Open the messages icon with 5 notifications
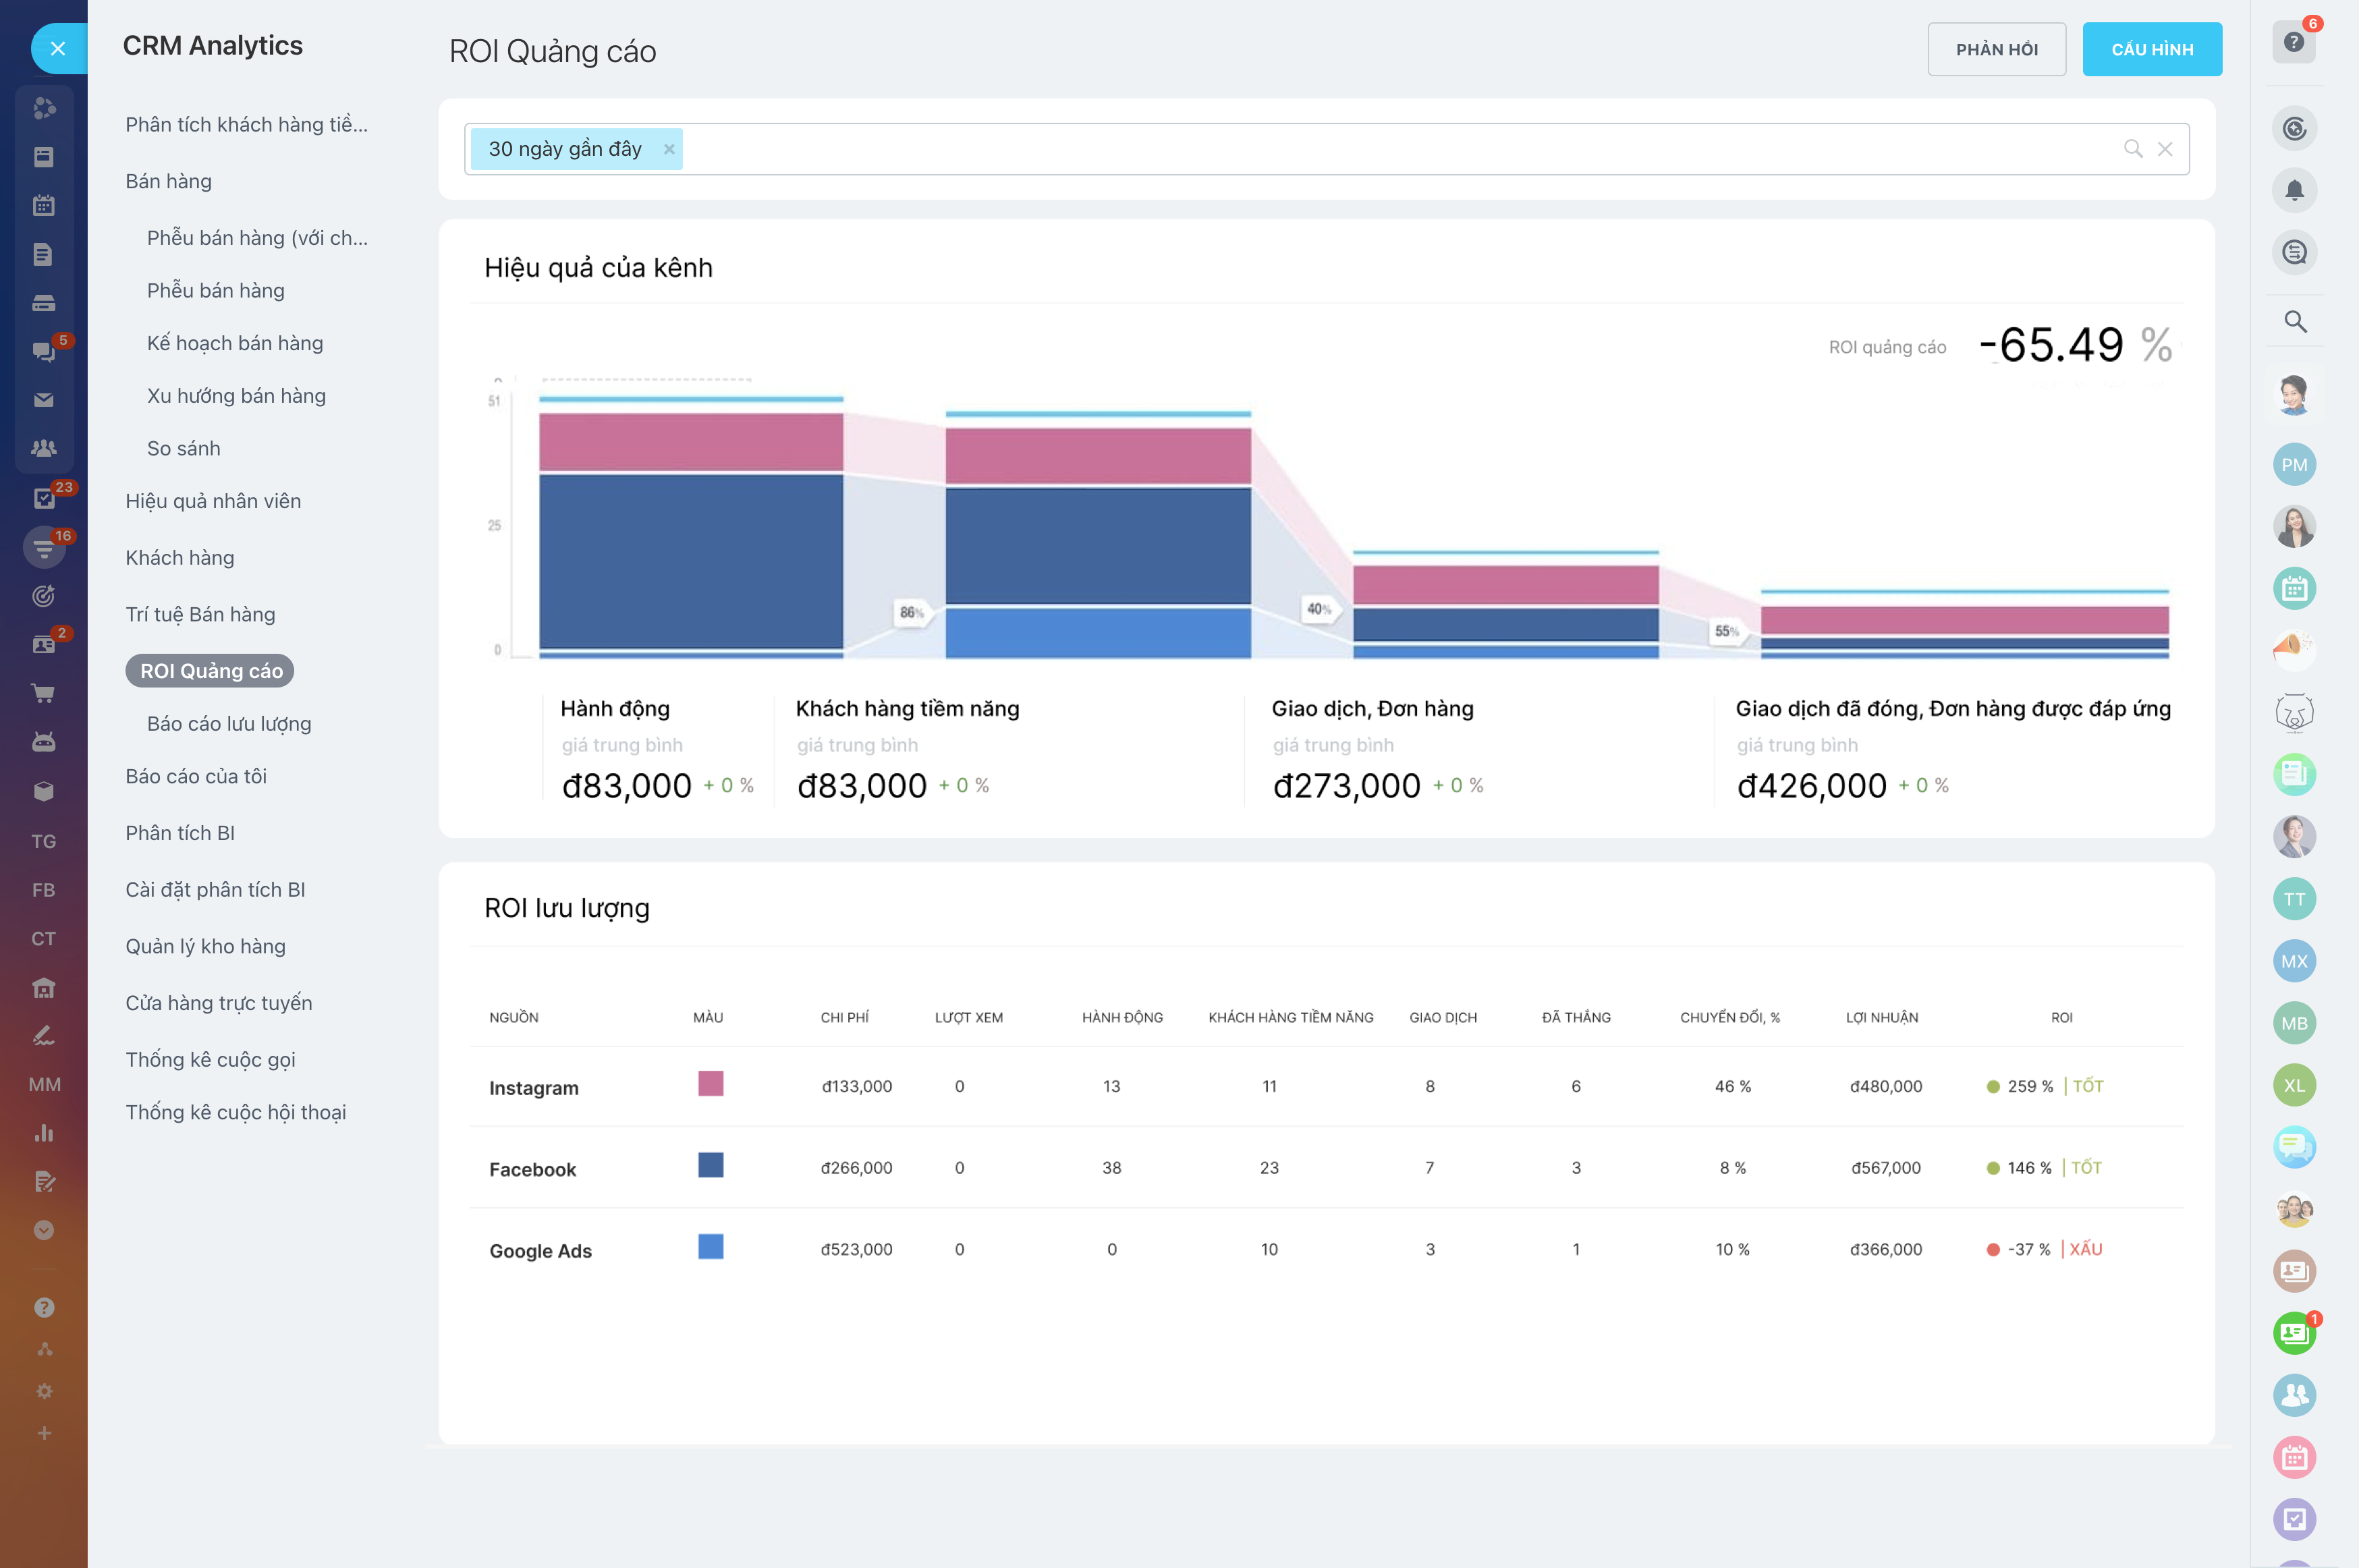The width and height of the screenshot is (2359, 1568). point(44,351)
